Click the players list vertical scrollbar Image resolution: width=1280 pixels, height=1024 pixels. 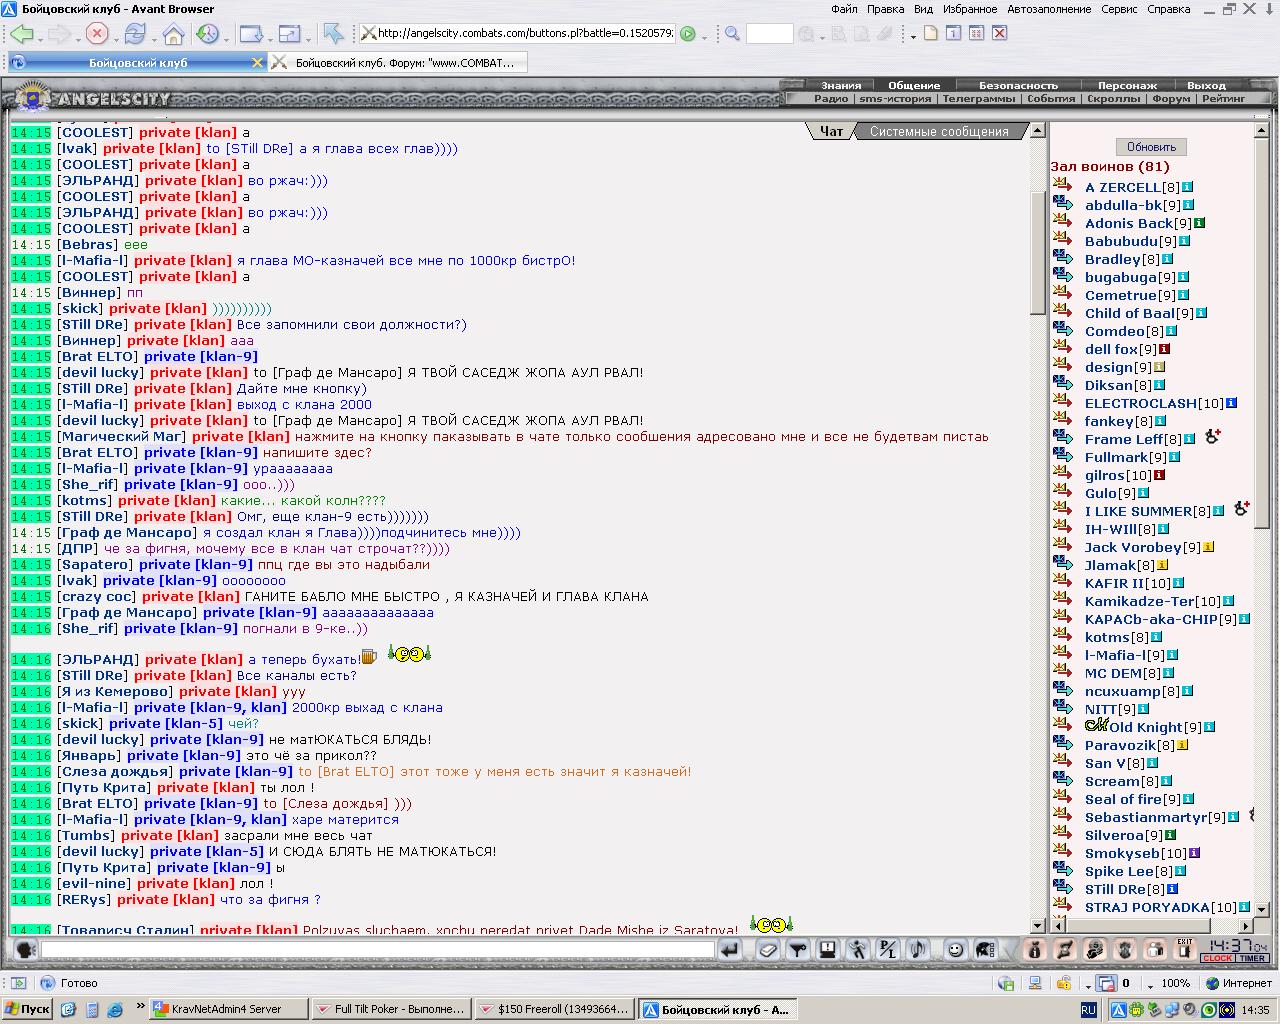click(x=1263, y=520)
